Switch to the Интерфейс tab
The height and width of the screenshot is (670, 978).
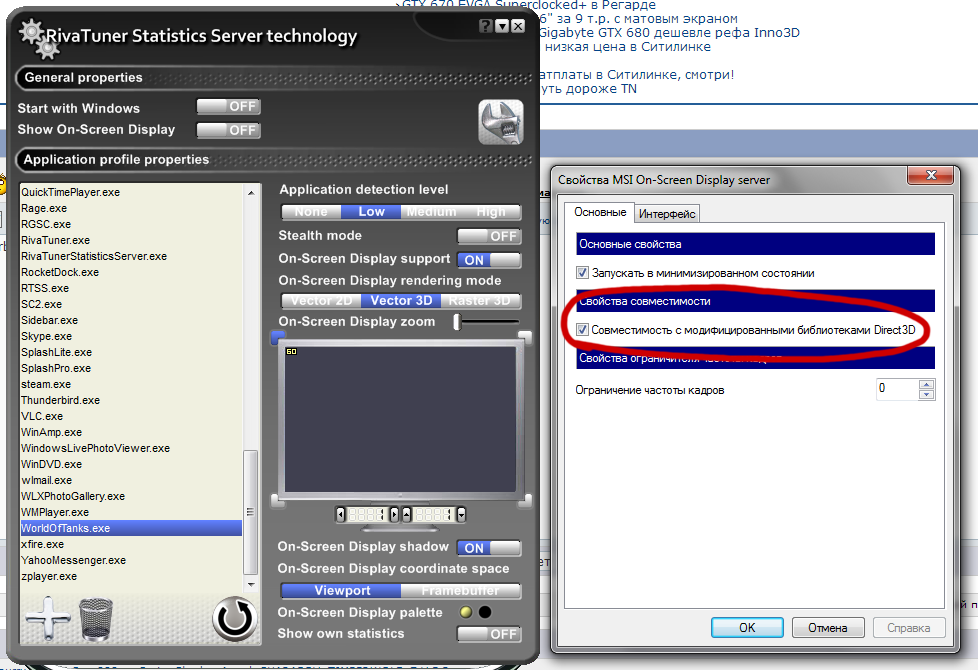click(667, 213)
